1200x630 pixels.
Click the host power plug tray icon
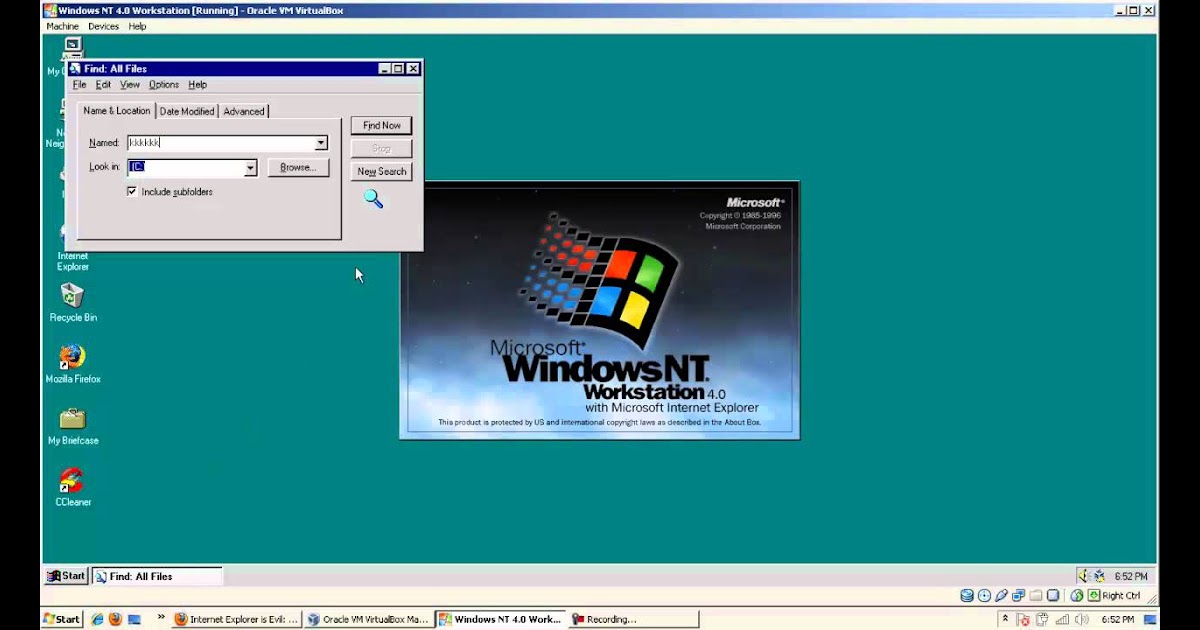1041,619
